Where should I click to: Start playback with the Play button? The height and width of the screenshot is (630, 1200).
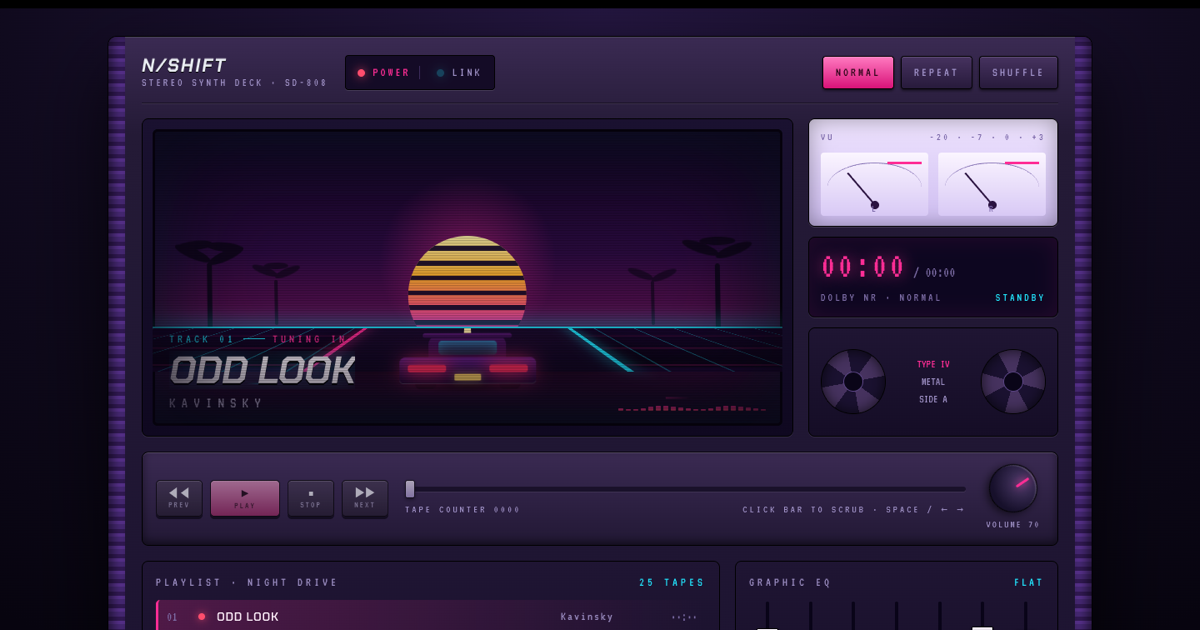click(245, 498)
